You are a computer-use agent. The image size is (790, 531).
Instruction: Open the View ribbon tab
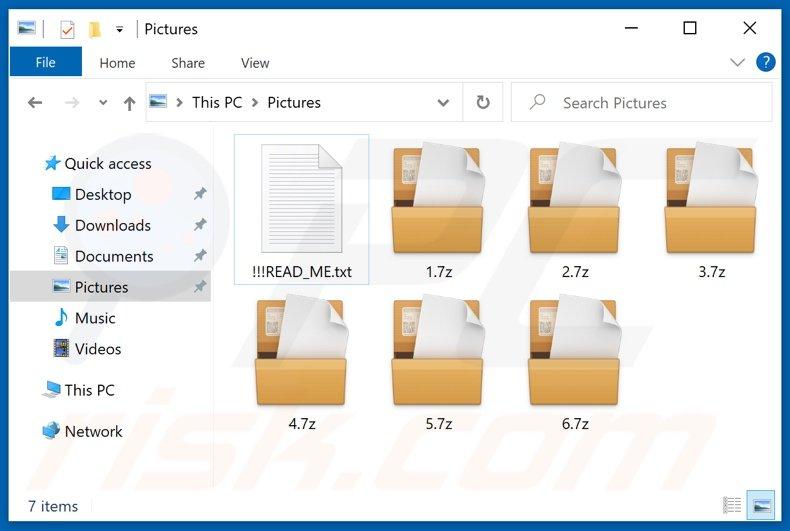click(255, 63)
